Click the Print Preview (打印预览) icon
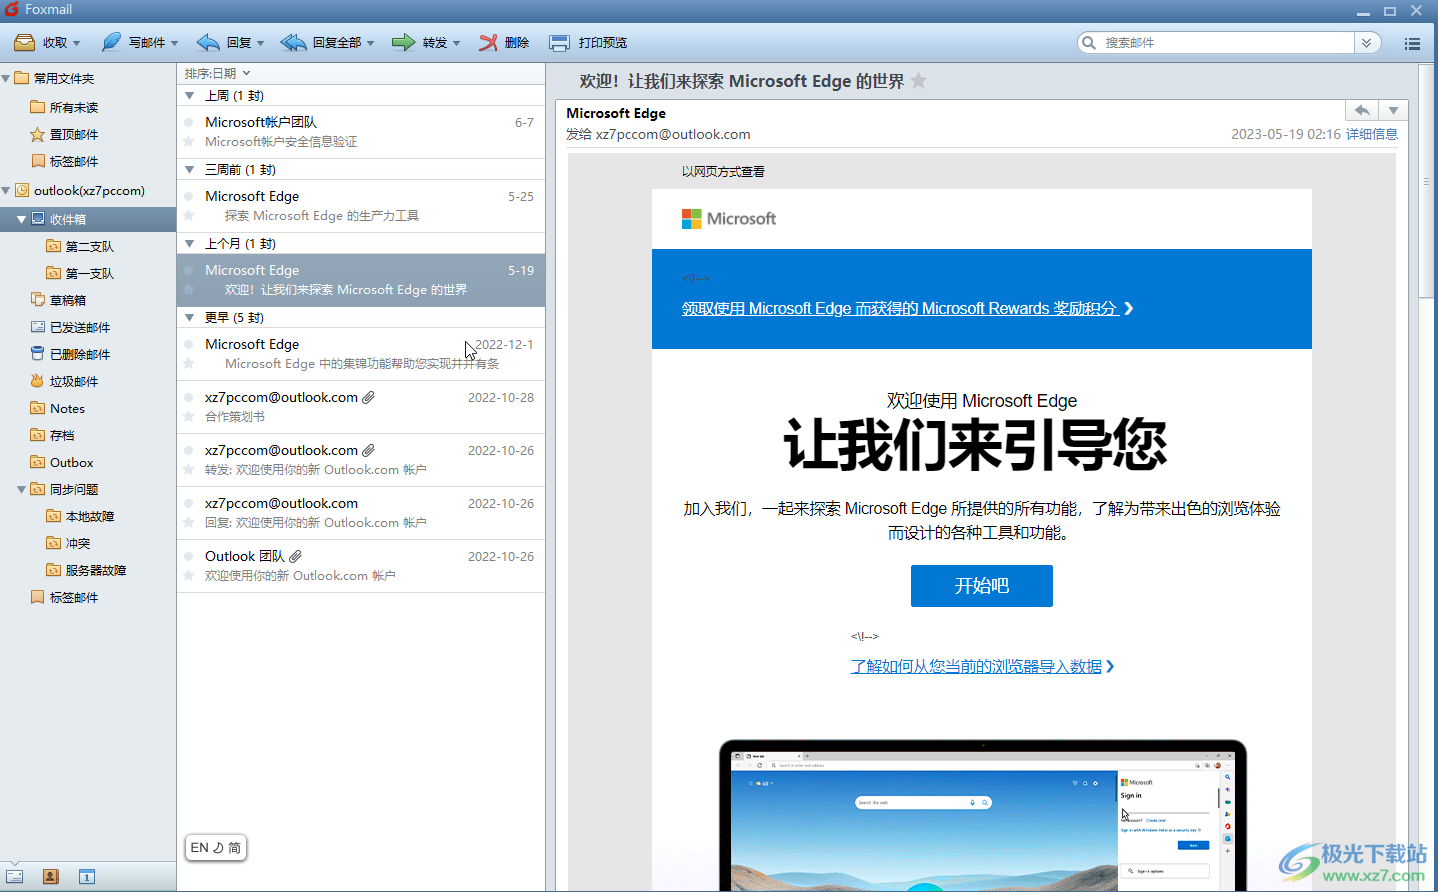The height and width of the screenshot is (892, 1438). click(560, 42)
